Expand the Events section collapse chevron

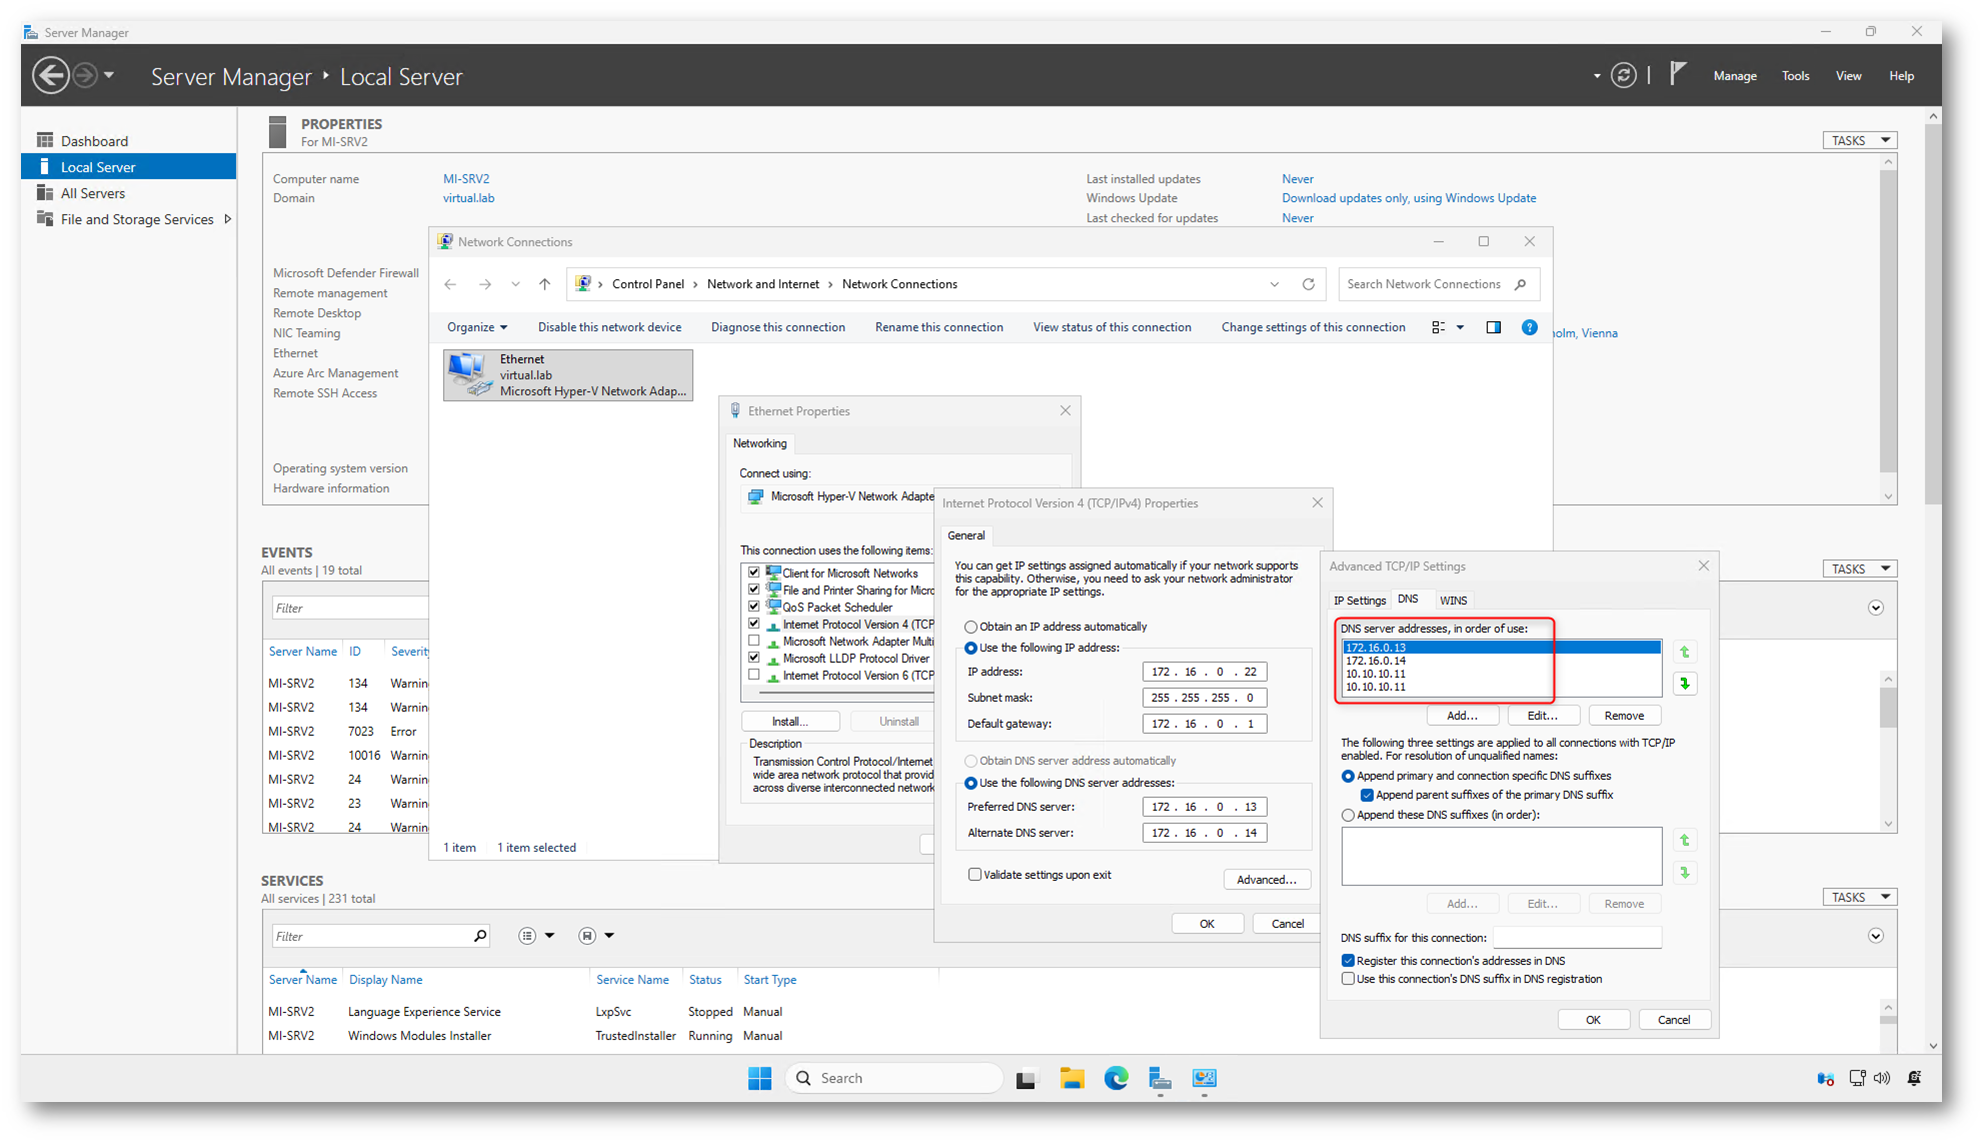pyautogui.click(x=1876, y=608)
